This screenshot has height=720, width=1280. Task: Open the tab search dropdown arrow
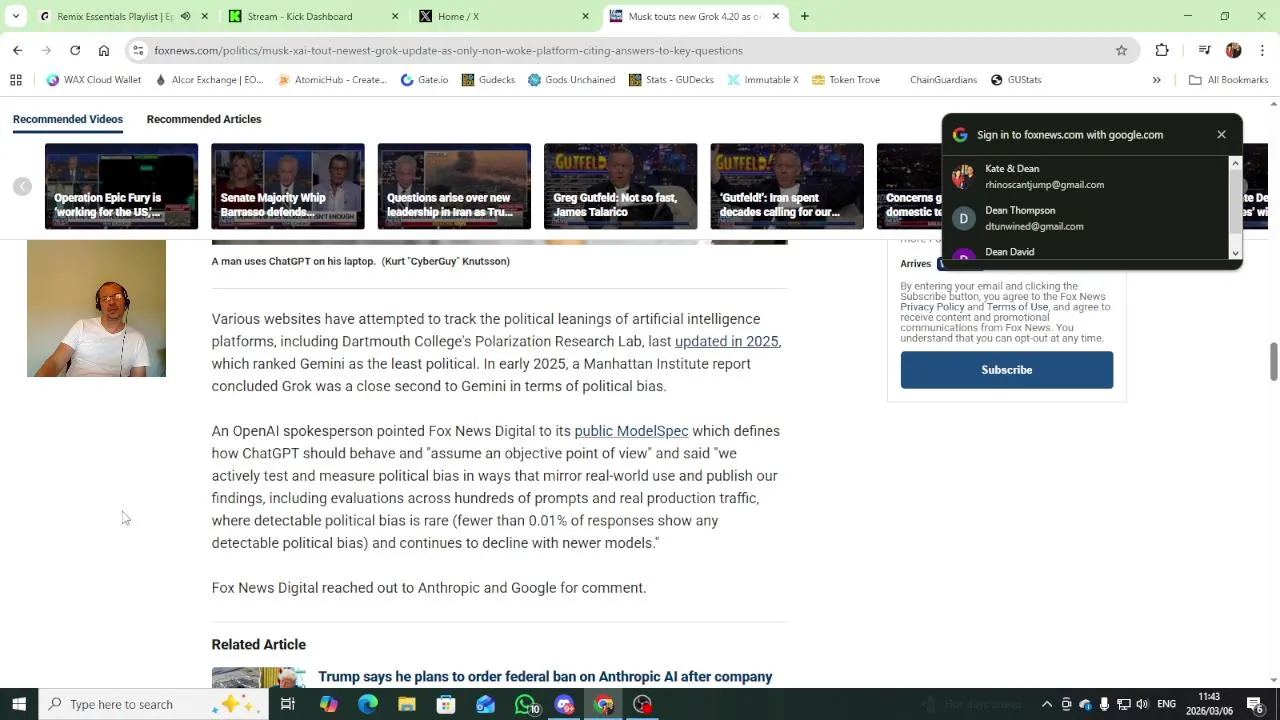pyautogui.click(x=16, y=16)
